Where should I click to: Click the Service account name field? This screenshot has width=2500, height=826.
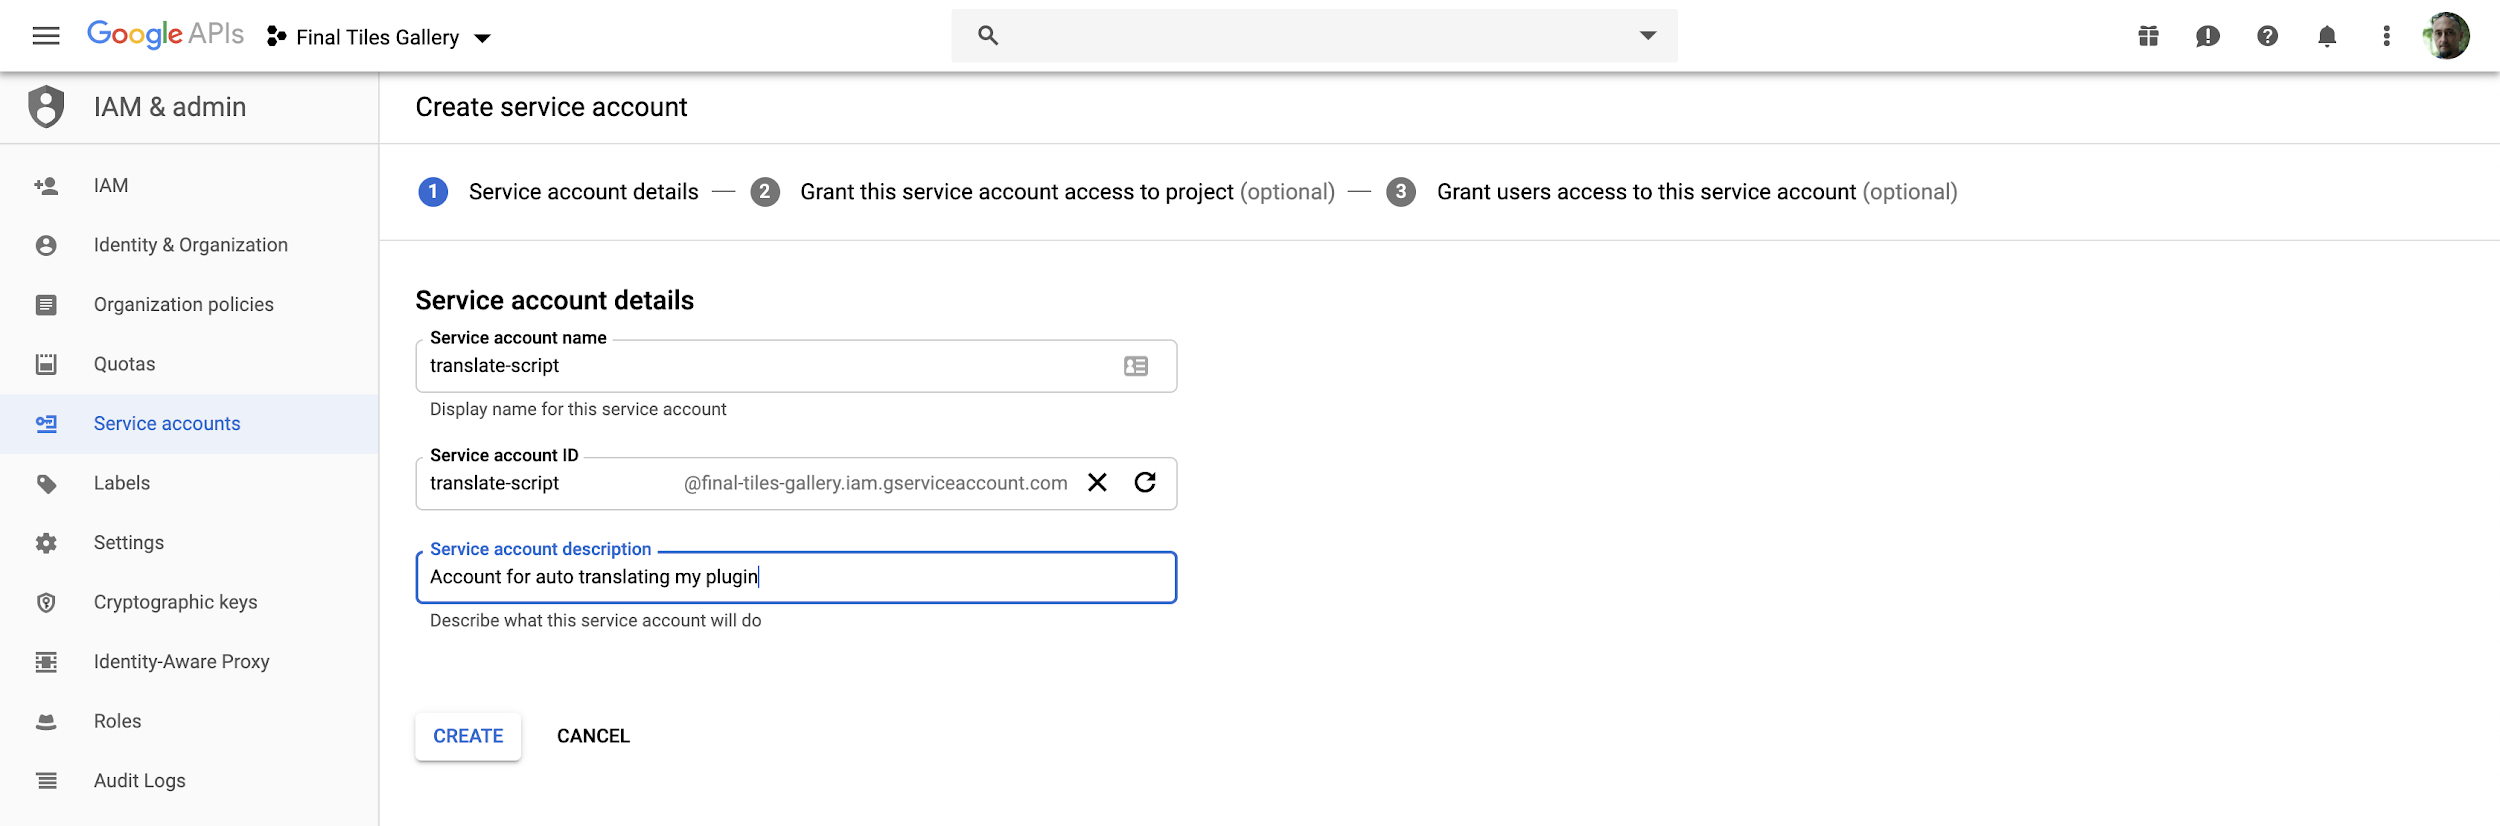pos(770,366)
